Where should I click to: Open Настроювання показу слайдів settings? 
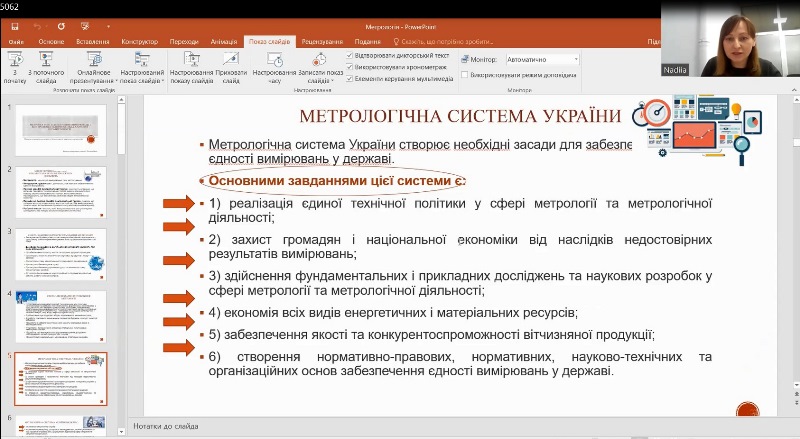point(191,67)
